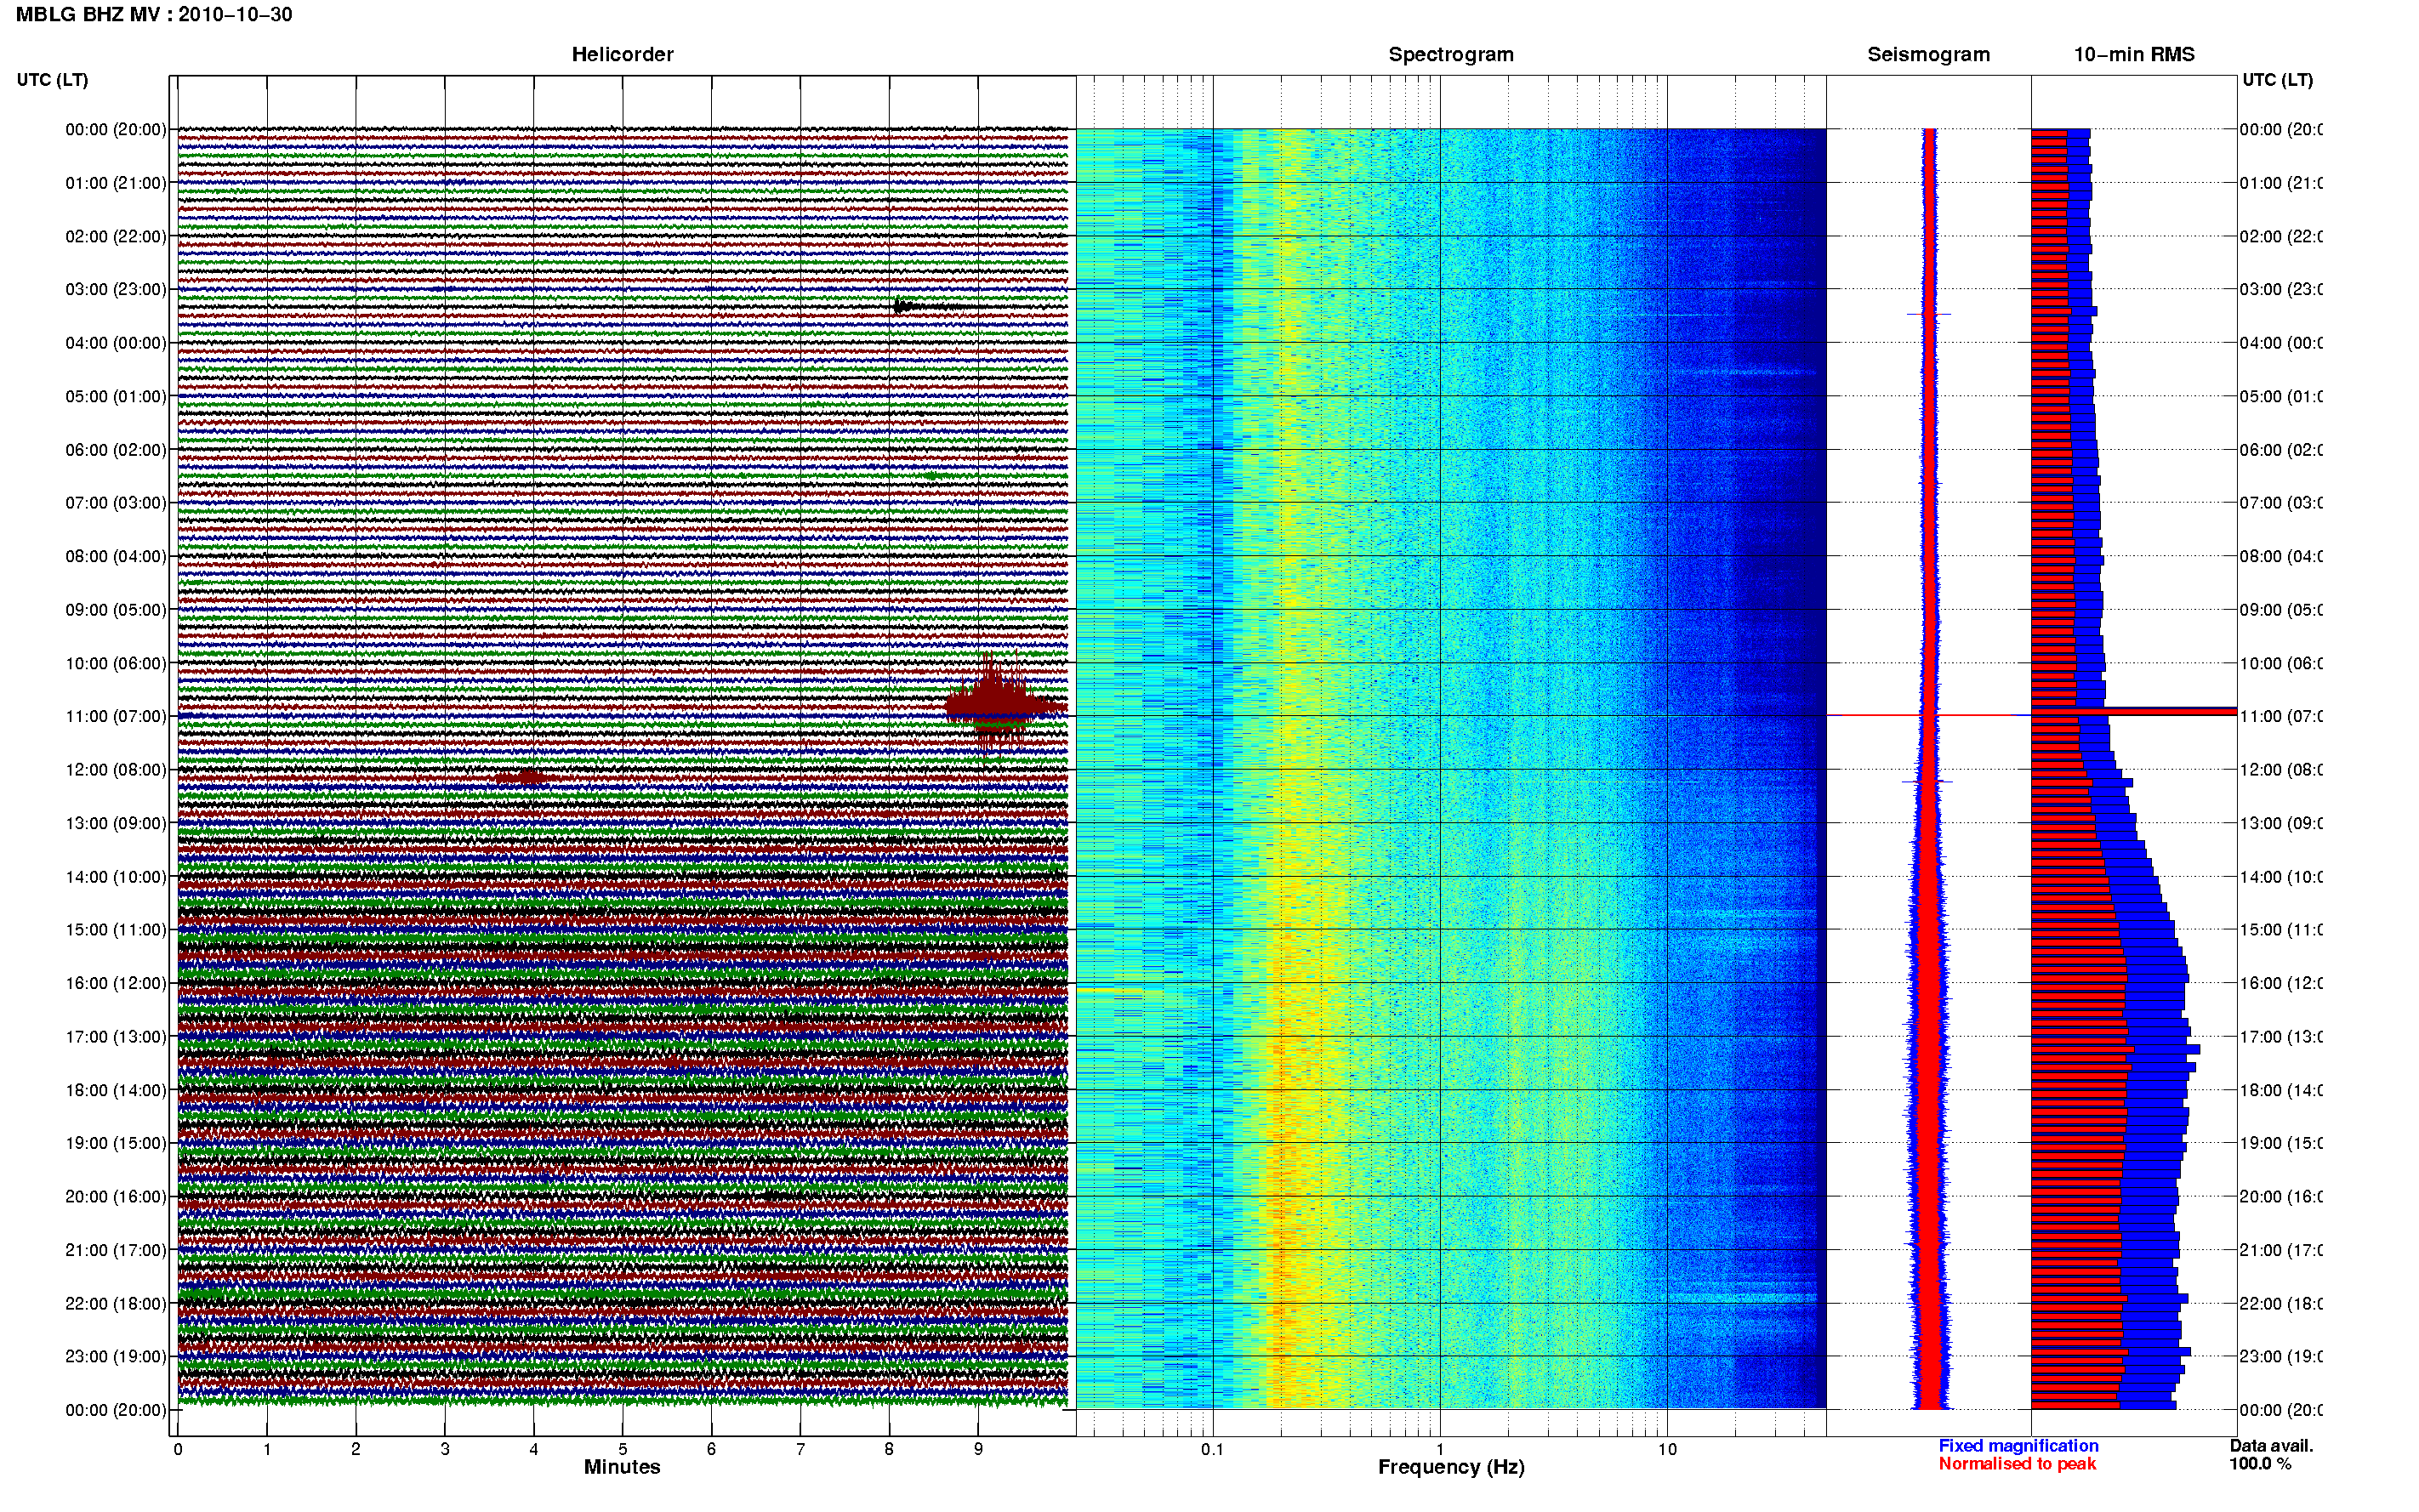Click the left bottom '00:00 (20:00)' time label

point(116,1410)
